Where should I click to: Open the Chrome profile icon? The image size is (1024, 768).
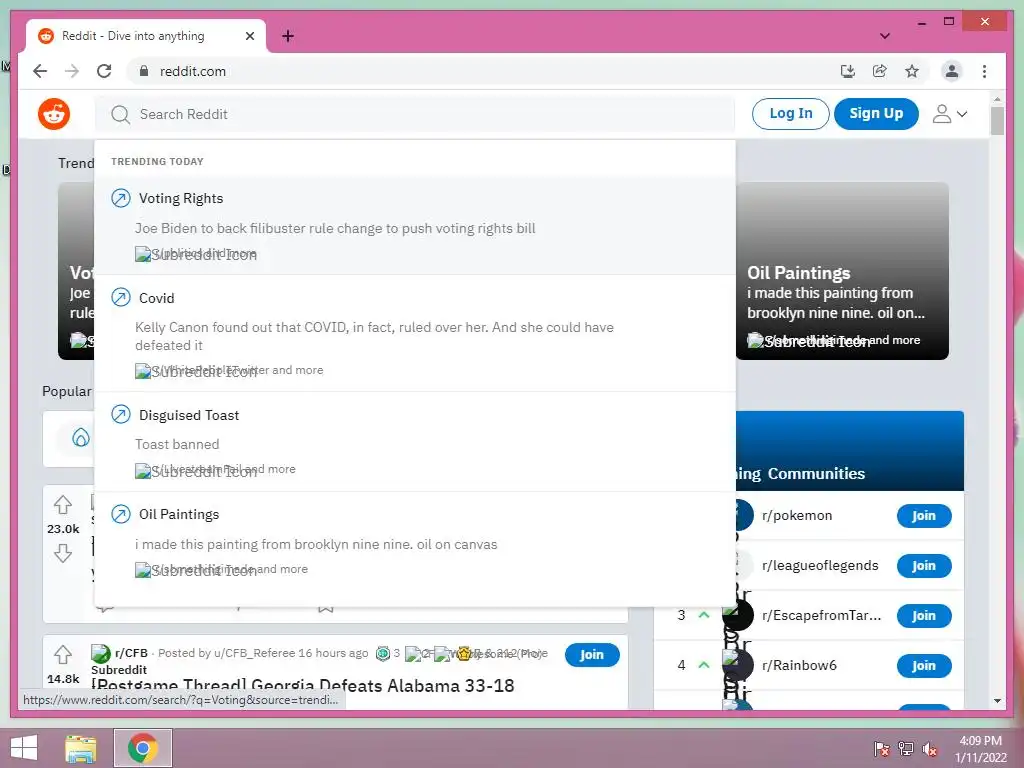952,71
